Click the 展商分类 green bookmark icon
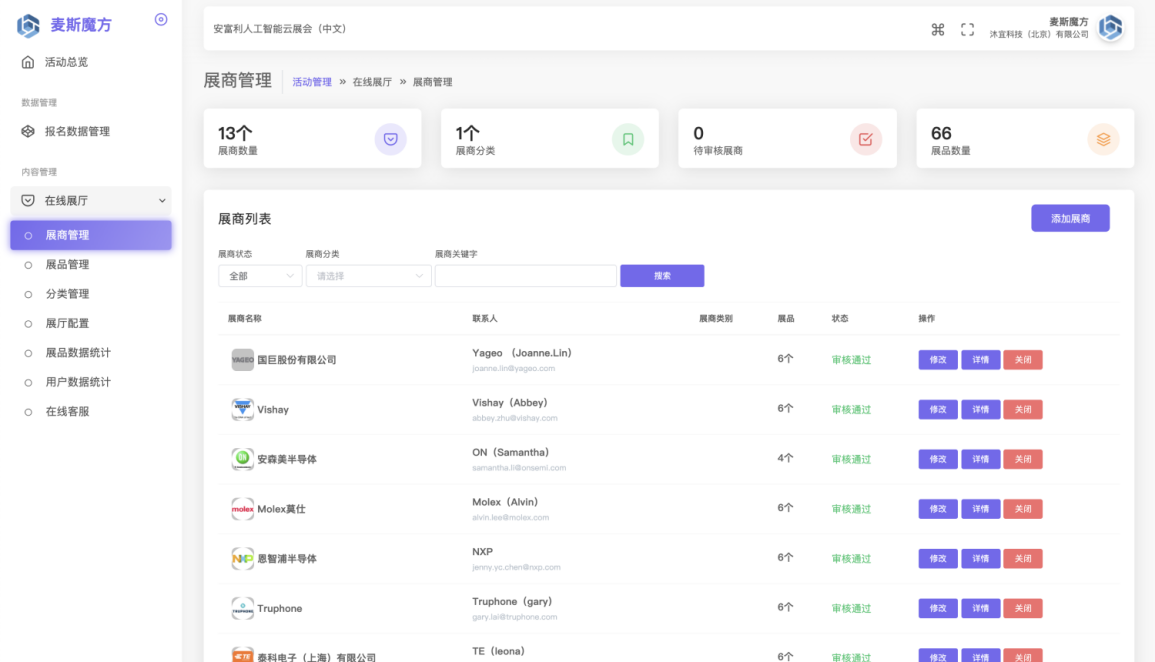The width and height of the screenshot is (1155, 662). click(x=628, y=139)
